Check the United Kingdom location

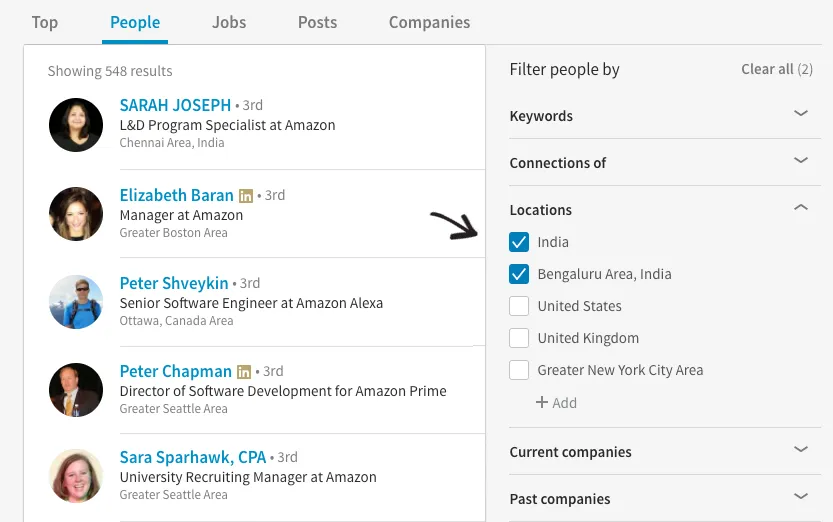click(x=519, y=338)
